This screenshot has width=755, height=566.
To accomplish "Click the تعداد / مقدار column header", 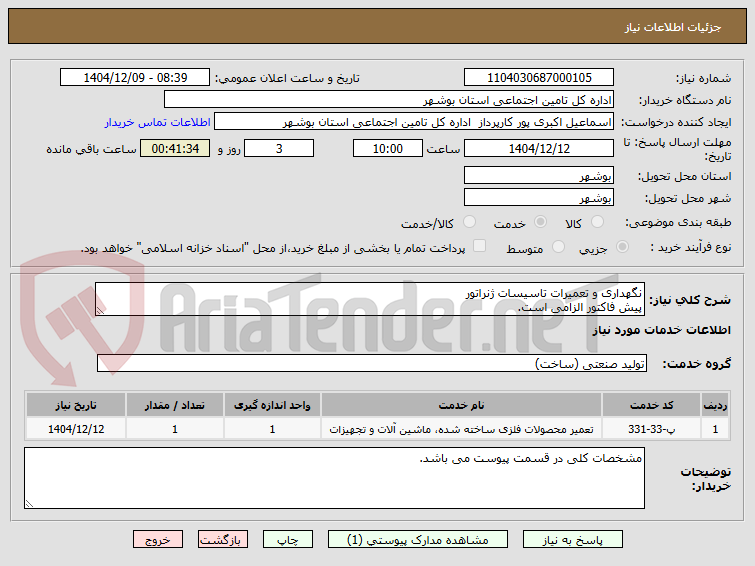I will [175, 405].
